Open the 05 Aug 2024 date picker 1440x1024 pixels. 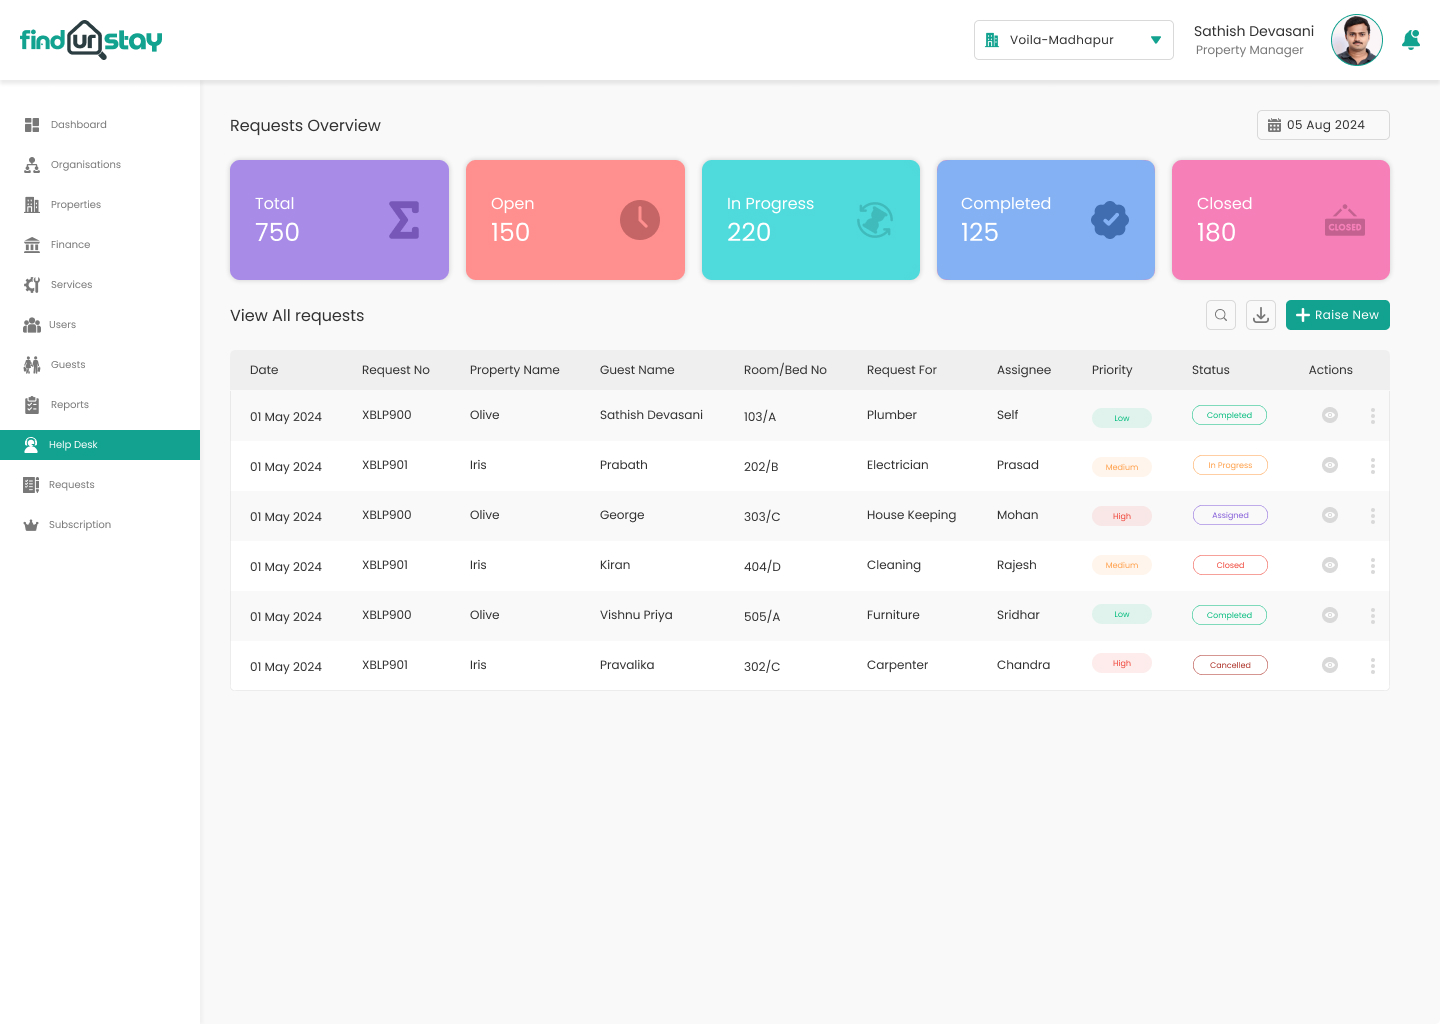[1323, 125]
